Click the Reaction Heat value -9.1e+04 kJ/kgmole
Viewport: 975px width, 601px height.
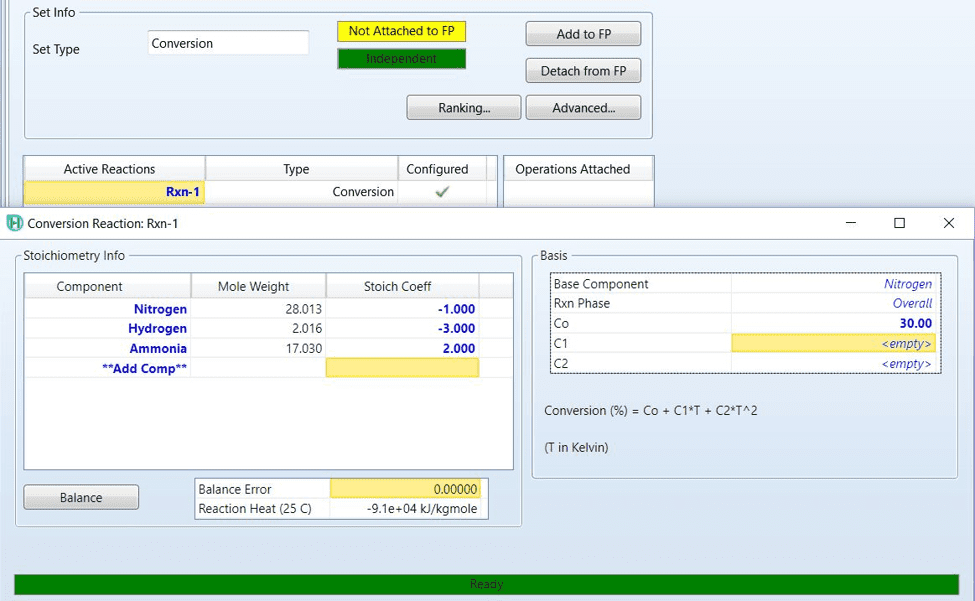click(405, 508)
